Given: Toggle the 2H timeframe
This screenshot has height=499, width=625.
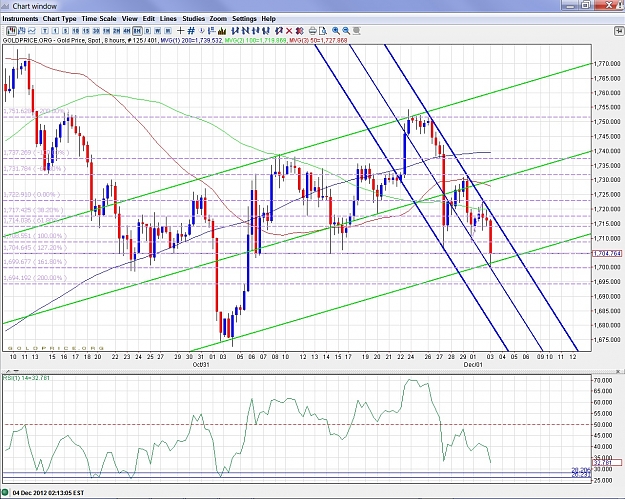Looking at the screenshot, I should click(116, 31).
